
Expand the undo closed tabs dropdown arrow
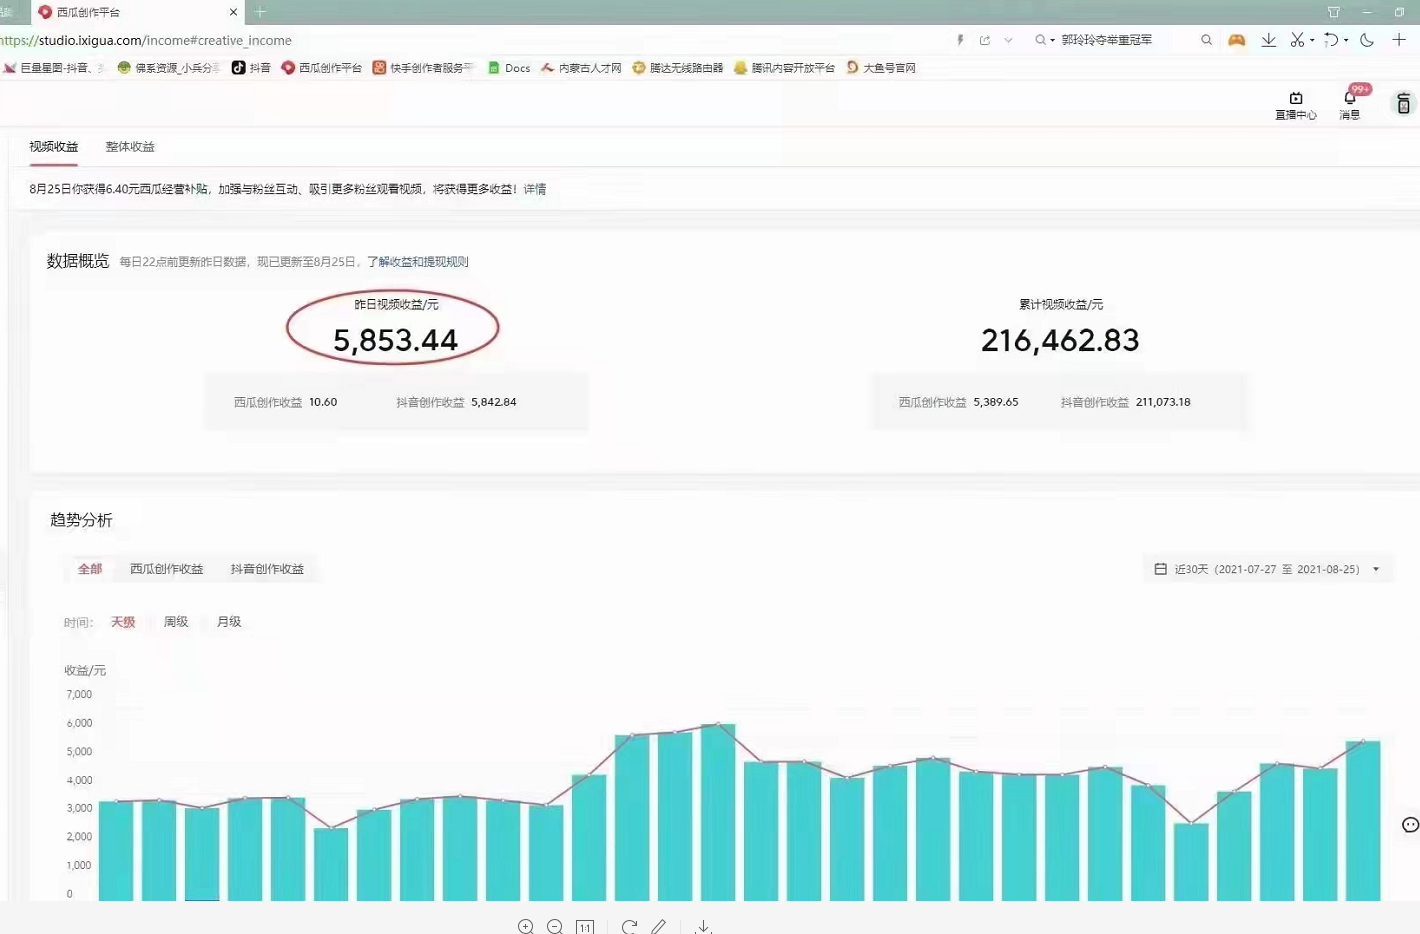pos(1346,41)
